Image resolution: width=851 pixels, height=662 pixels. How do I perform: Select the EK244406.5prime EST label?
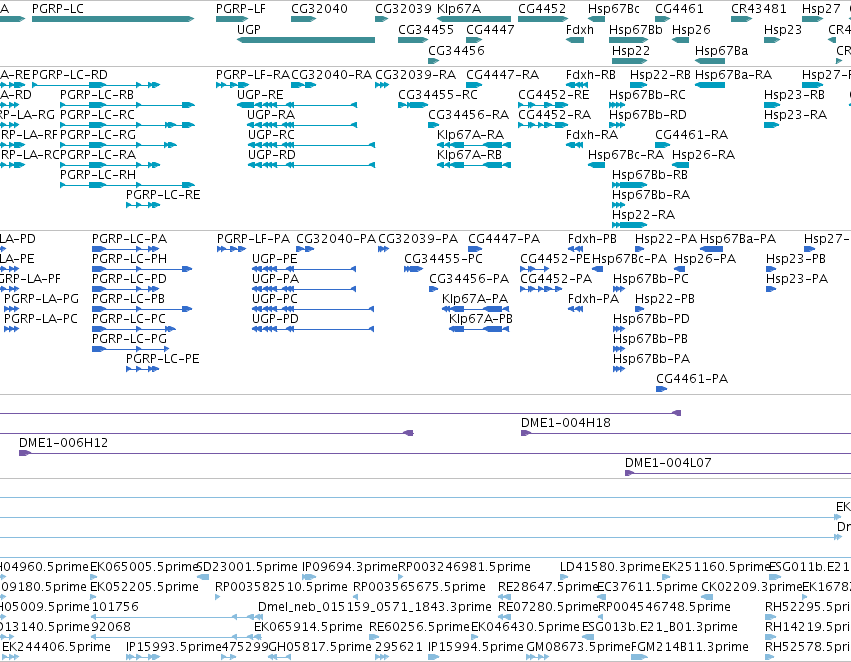point(56,647)
